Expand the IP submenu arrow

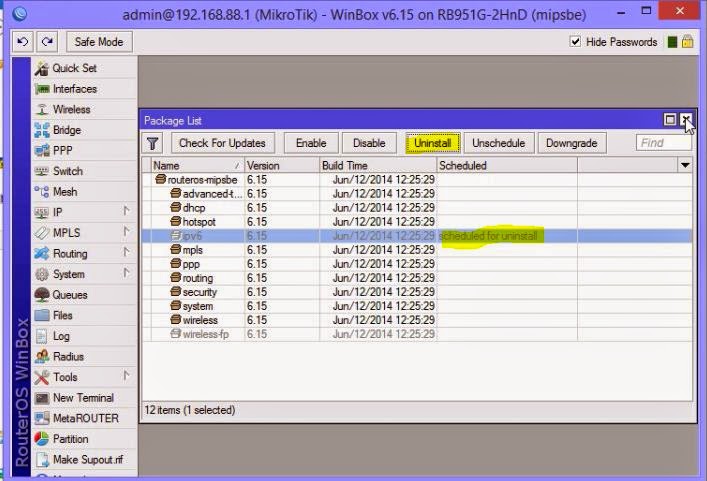pos(127,211)
